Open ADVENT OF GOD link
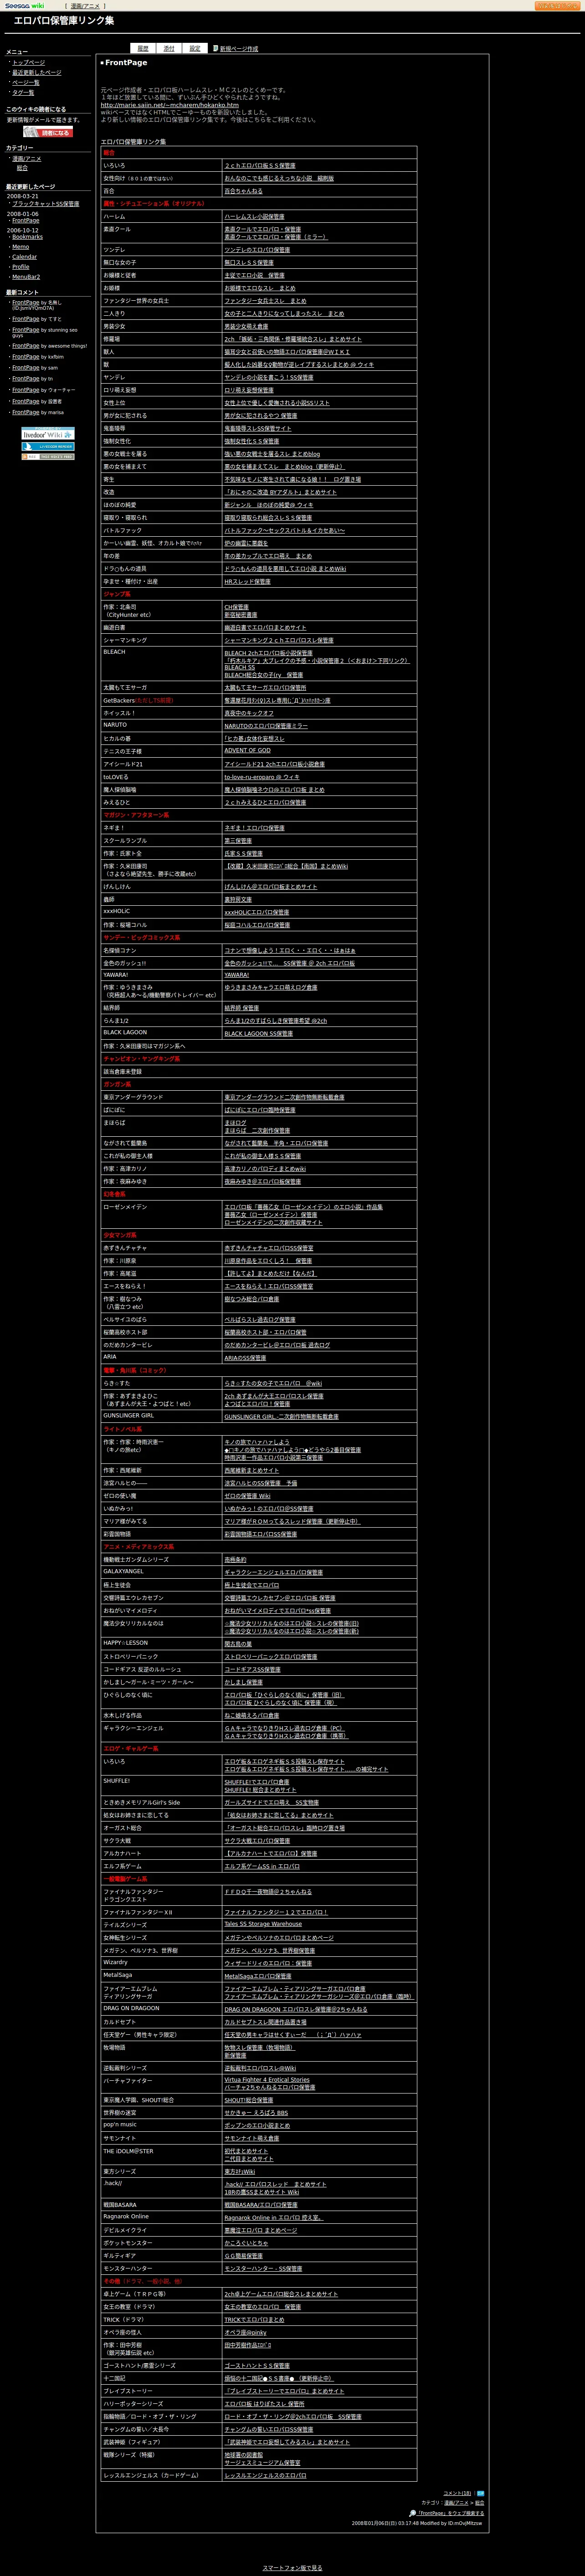The height and width of the screenshot is (2576, 585). coord(247,750)
